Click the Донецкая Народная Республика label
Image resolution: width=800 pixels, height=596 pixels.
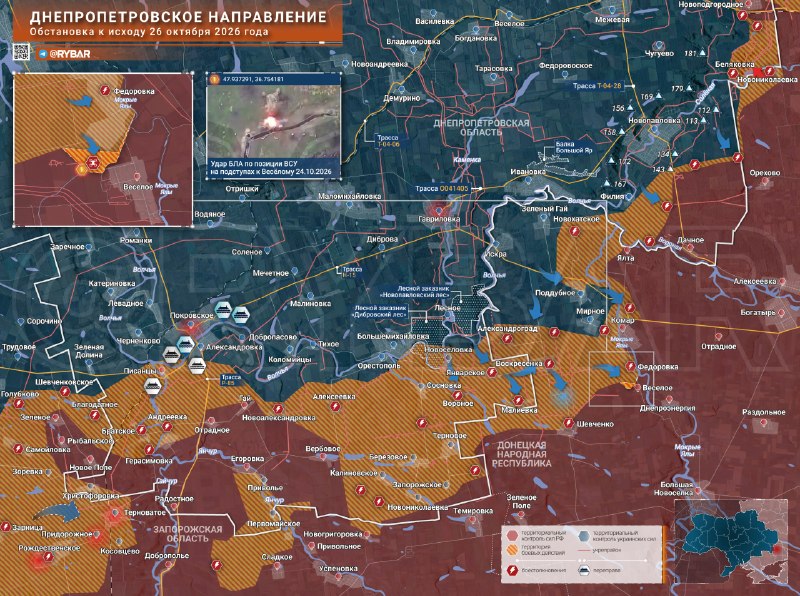(521, 454)
